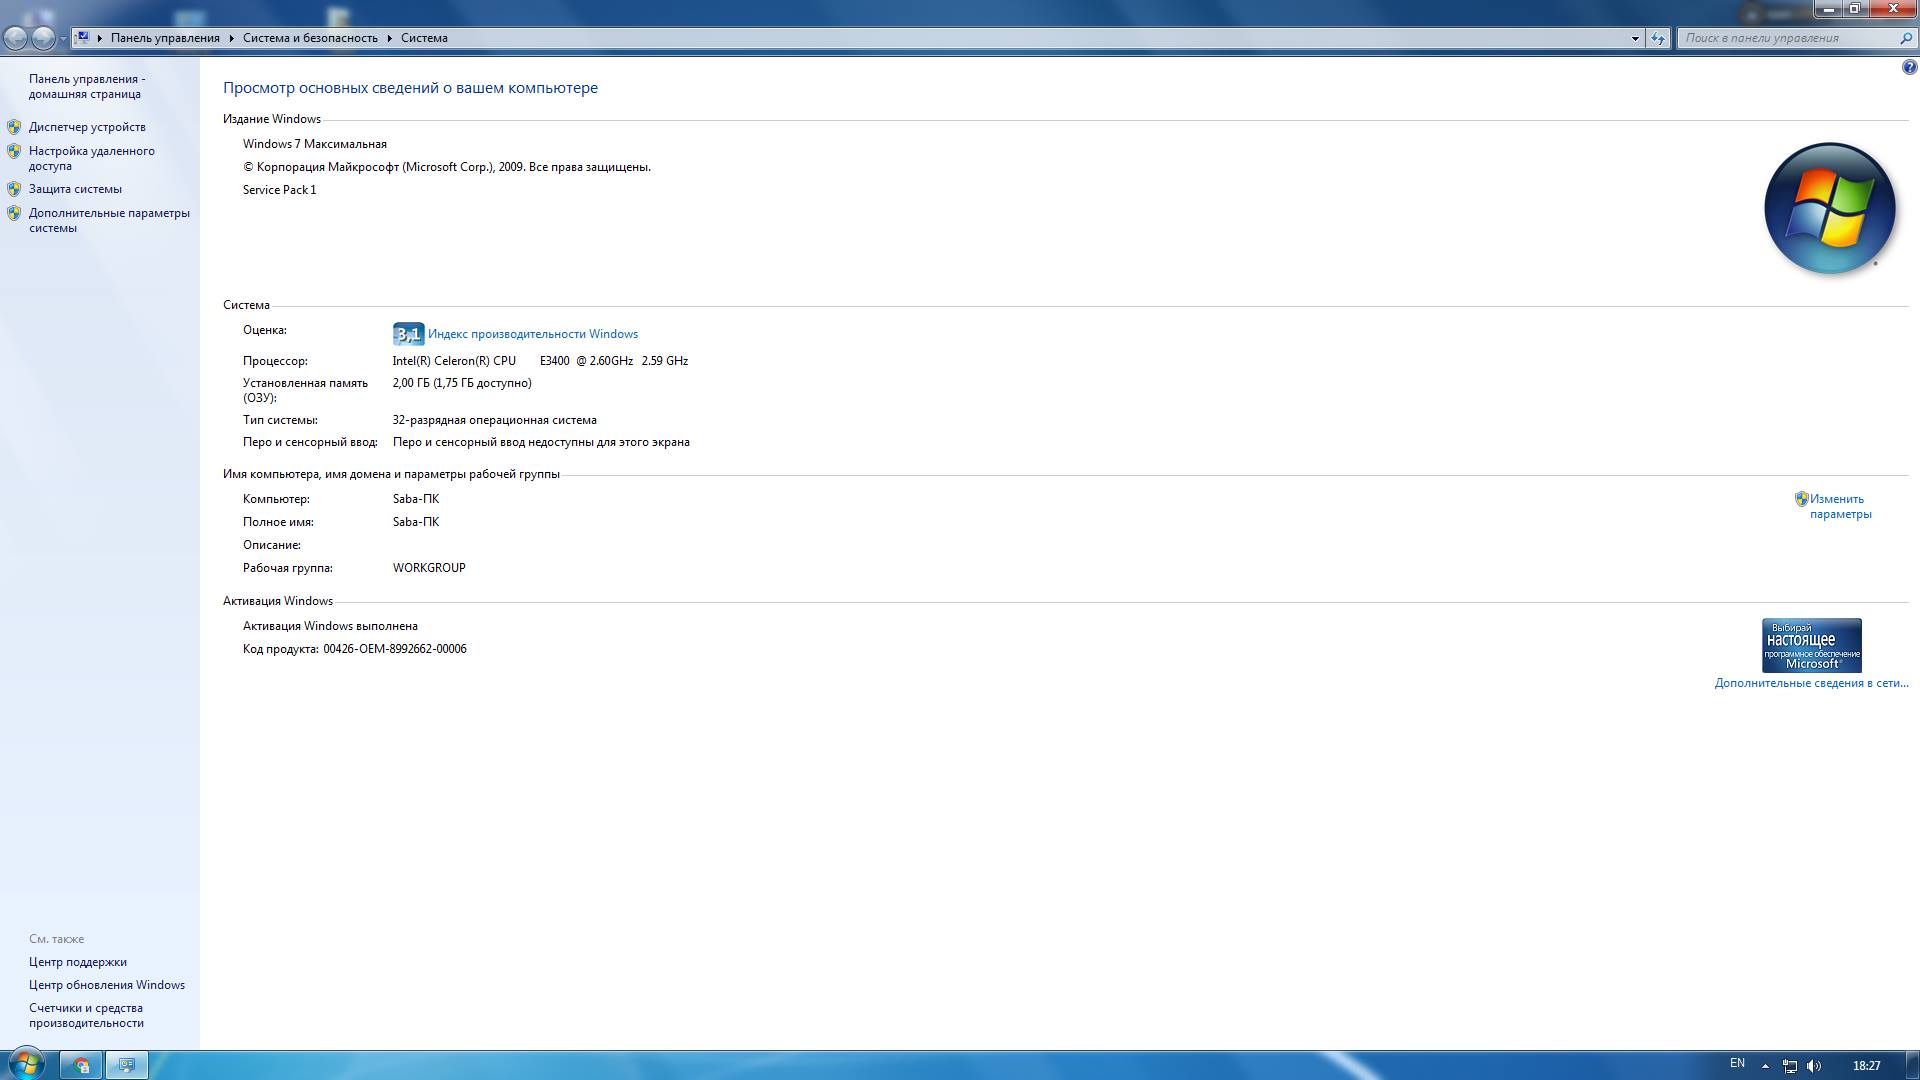Open the address bar history dropdown
The height and width of the screenshot is (1080, 1920).
pos(1635,38)
